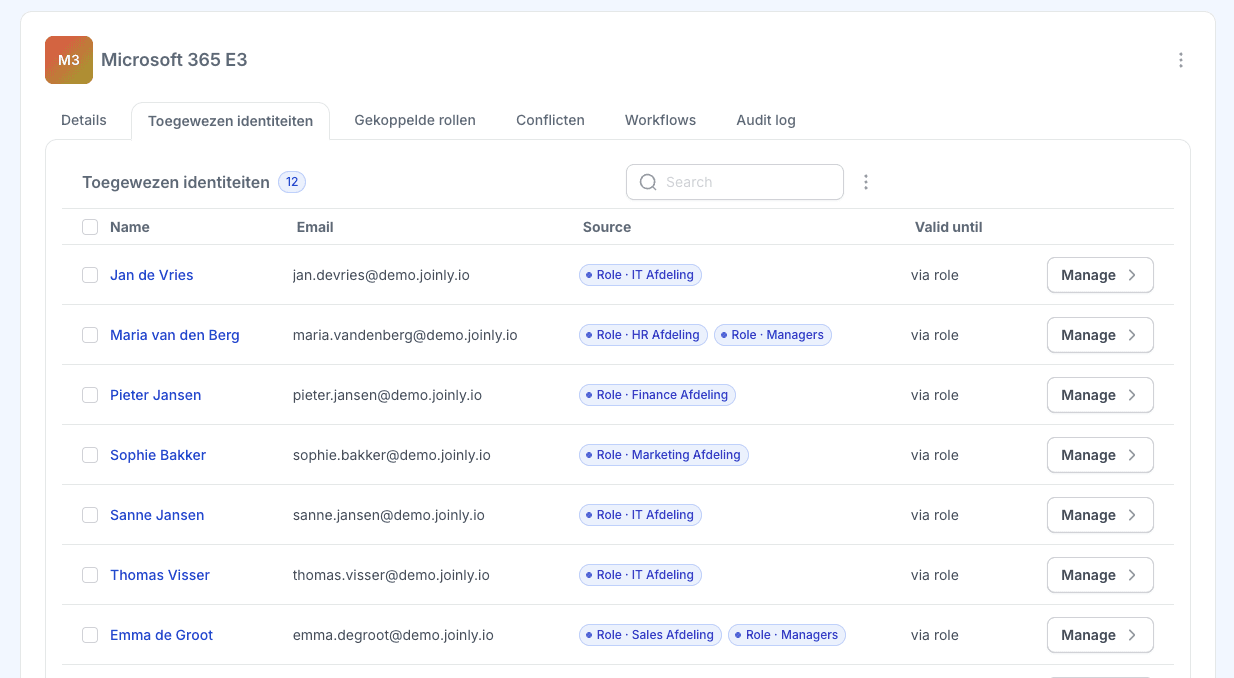Click email sanne.jansen@demo.joinly.io
Viewport: 1234px width, 678px height.
[x=389, y=515]
